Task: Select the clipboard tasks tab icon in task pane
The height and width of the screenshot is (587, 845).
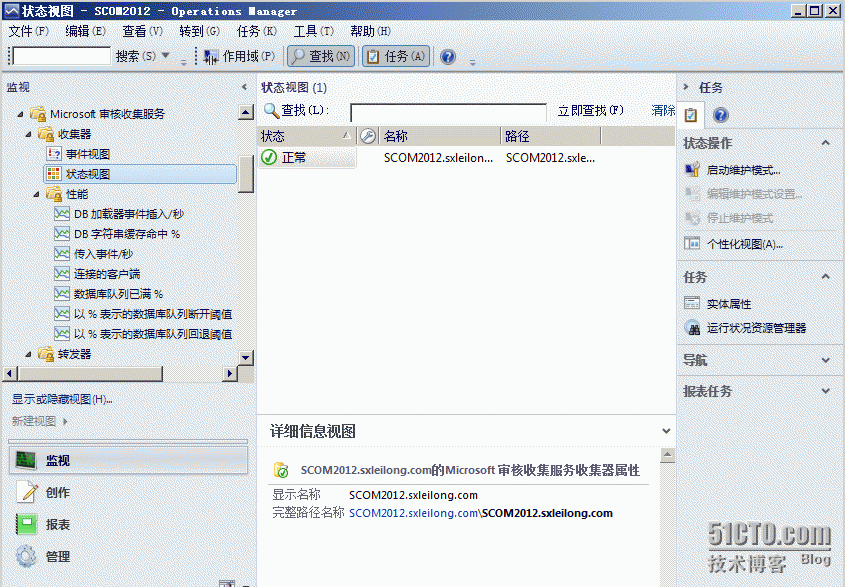Action: [x=690, y=115]
